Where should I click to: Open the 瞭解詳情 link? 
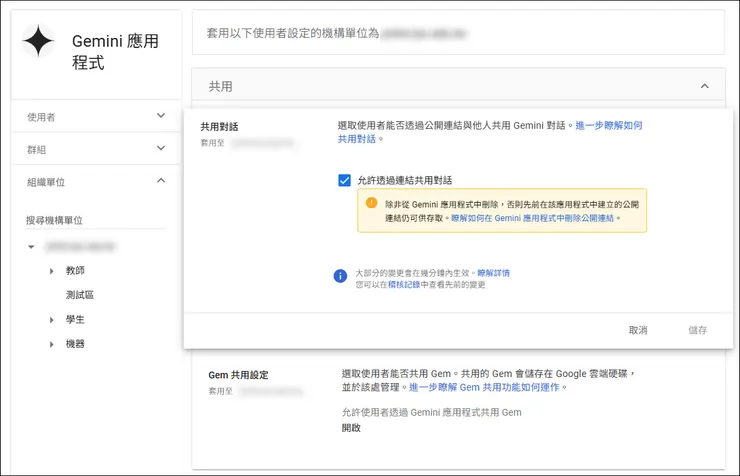[494, 273]
